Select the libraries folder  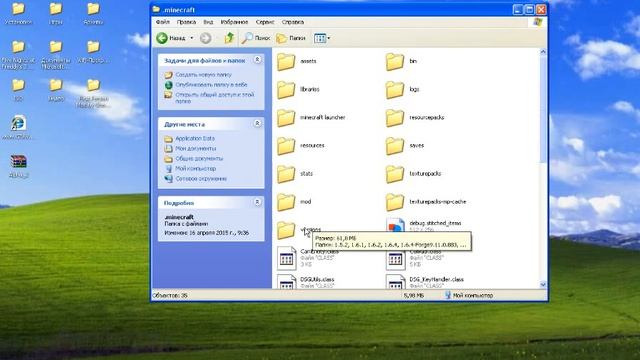coord(298,89)
